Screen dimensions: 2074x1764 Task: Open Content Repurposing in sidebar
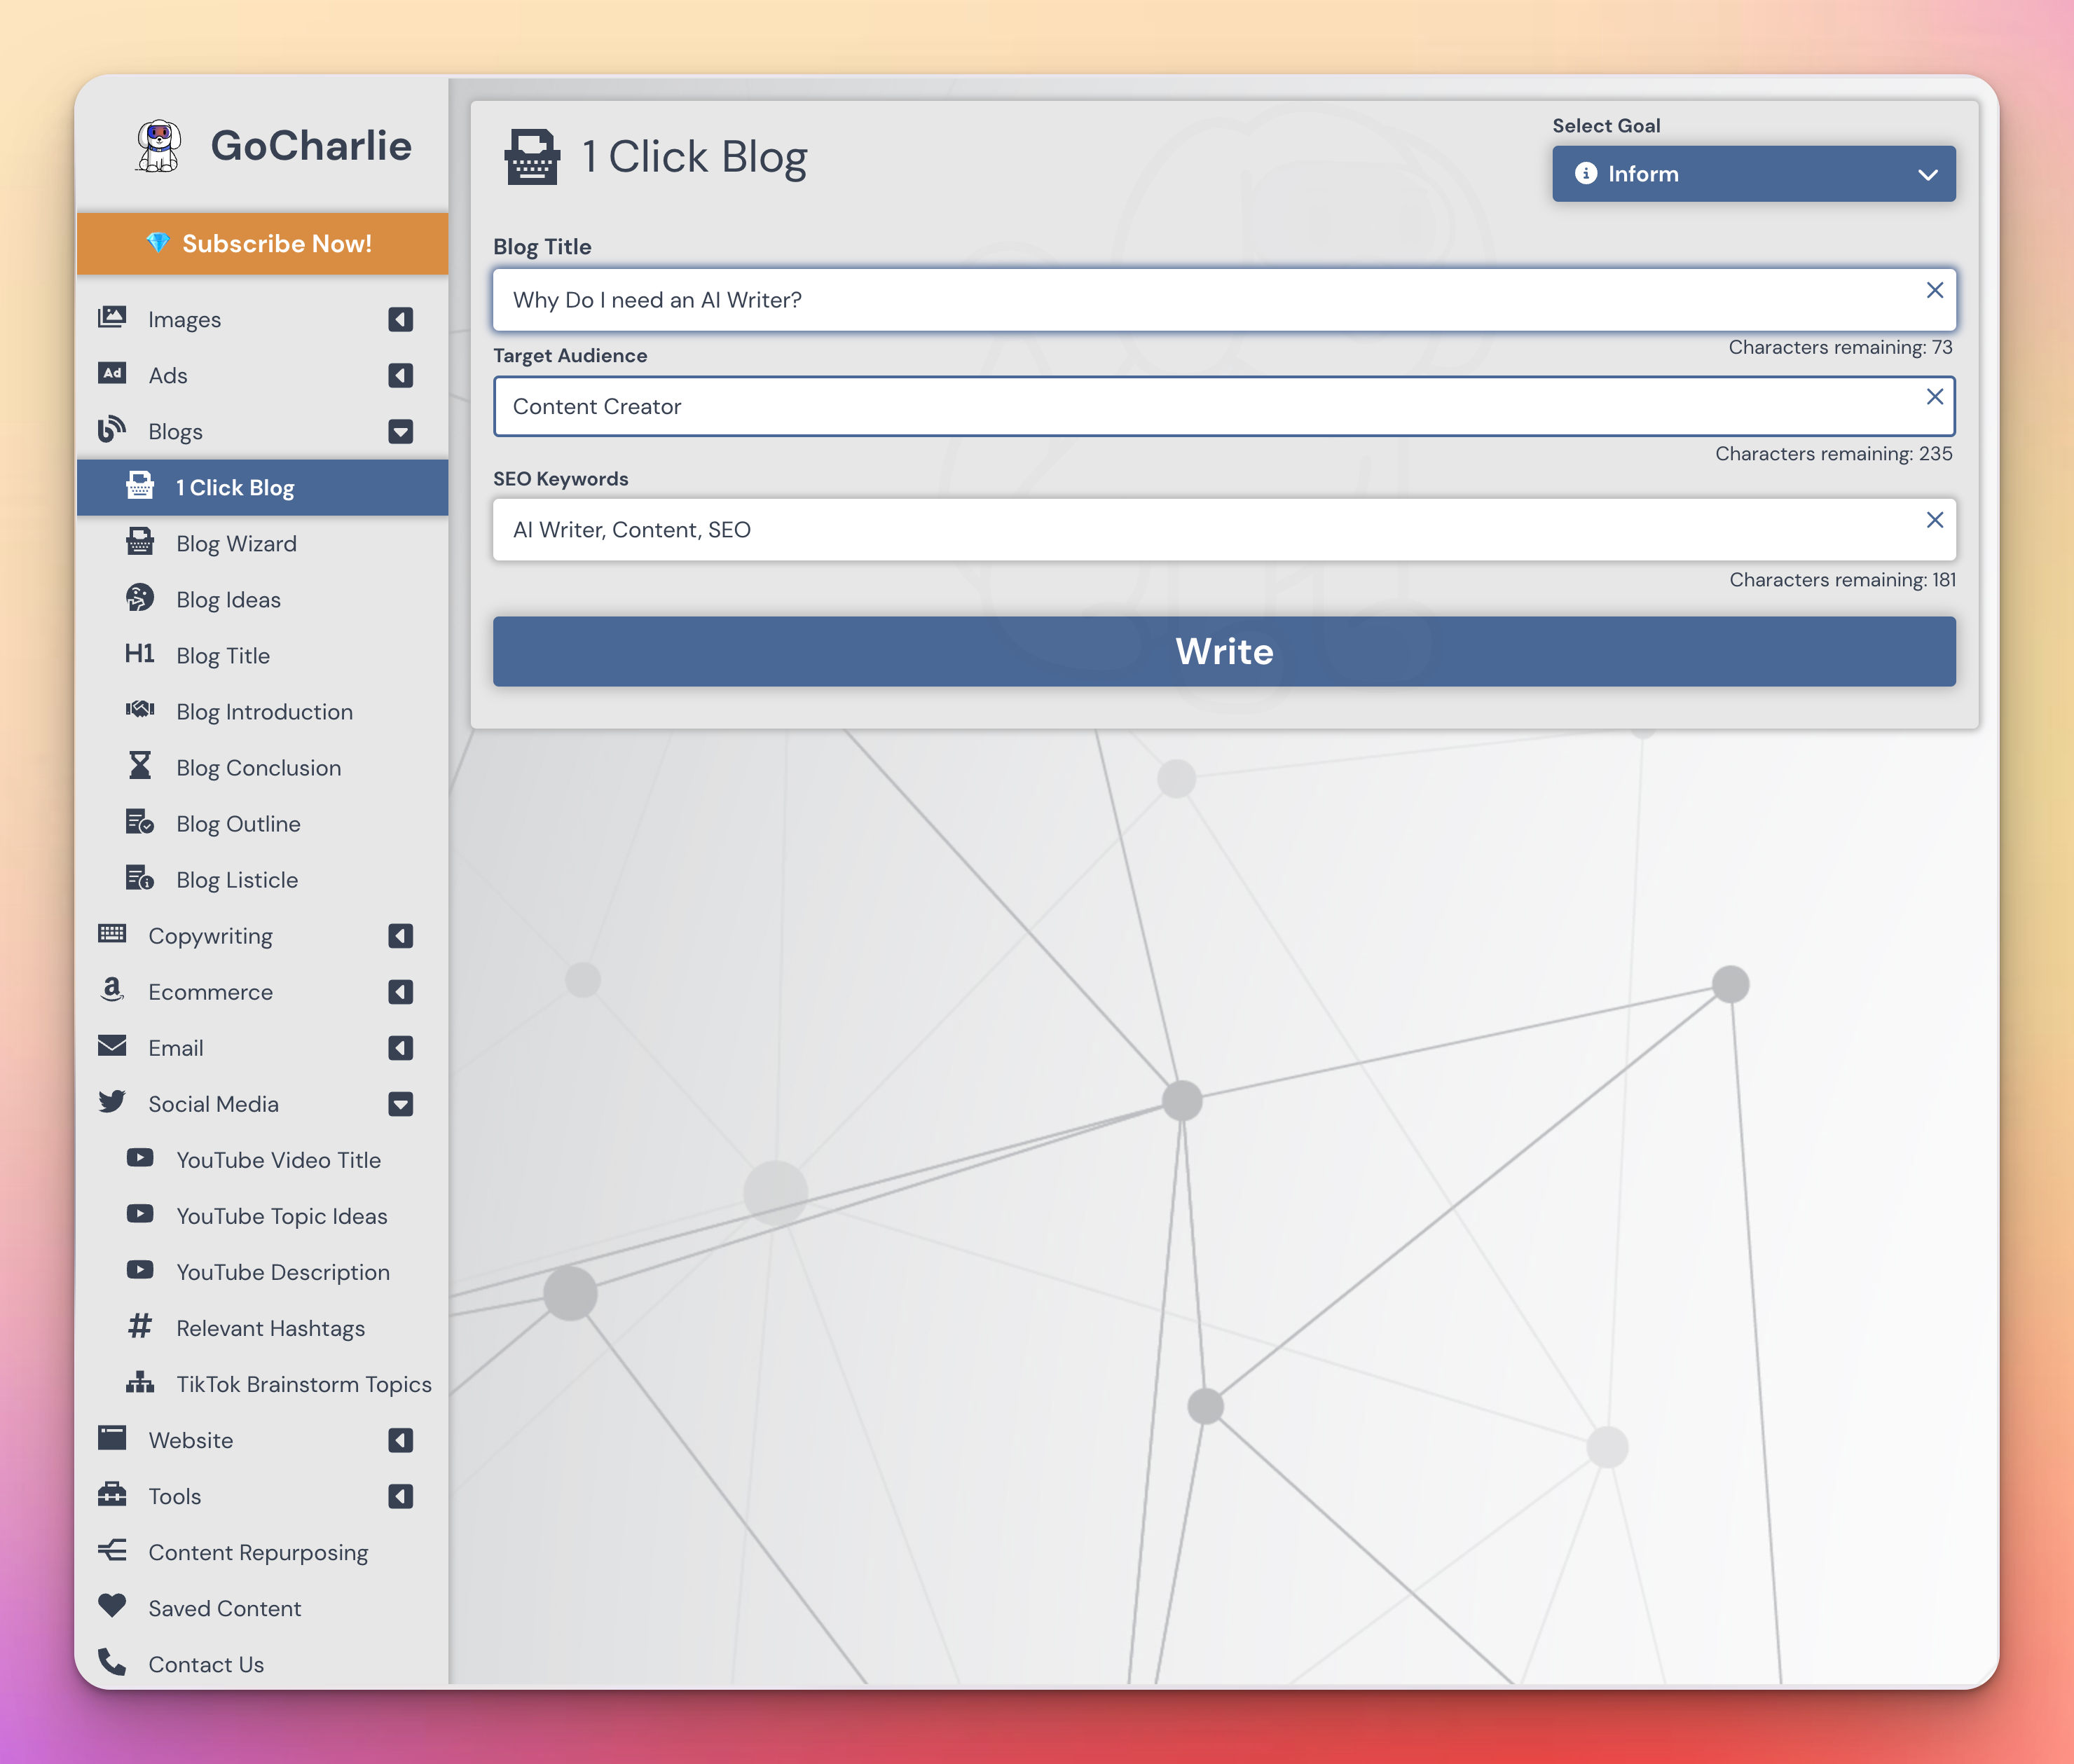[x=263, y=1552]
